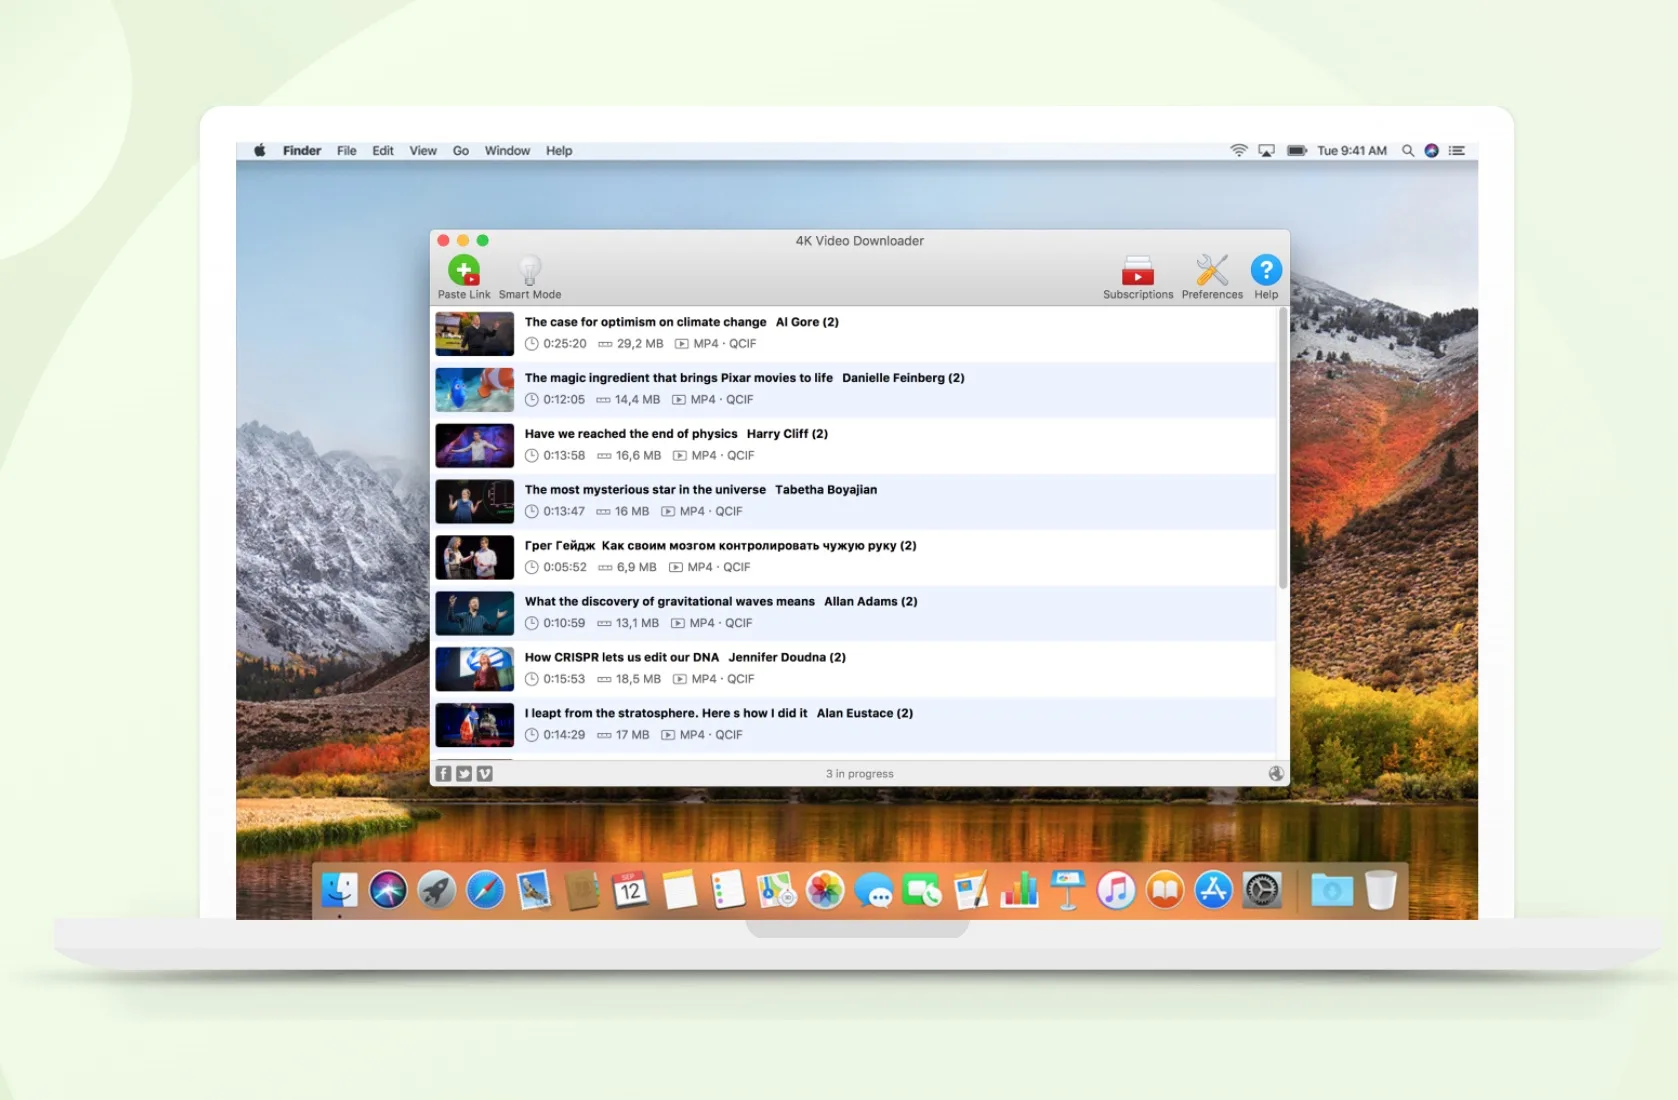
Task: Open App Store in the Dock
Action: (1213, 889)
